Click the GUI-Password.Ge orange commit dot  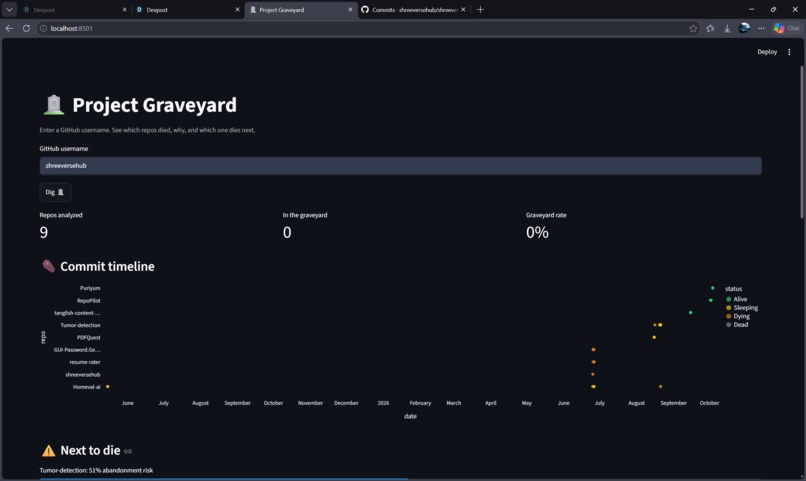[x=593, y=349]
